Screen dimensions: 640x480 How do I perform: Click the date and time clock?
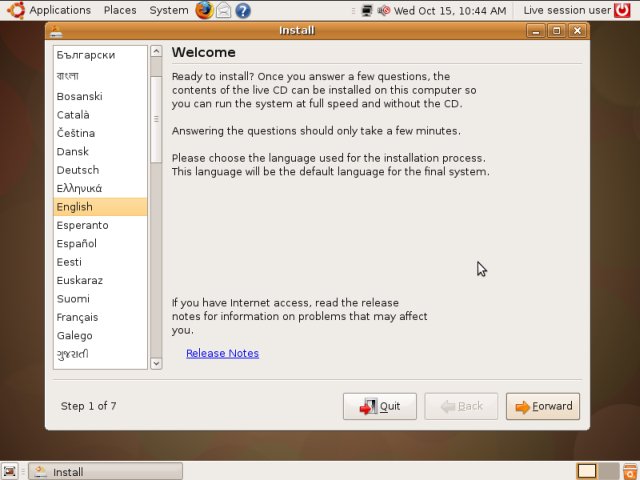tap(450, 11)
